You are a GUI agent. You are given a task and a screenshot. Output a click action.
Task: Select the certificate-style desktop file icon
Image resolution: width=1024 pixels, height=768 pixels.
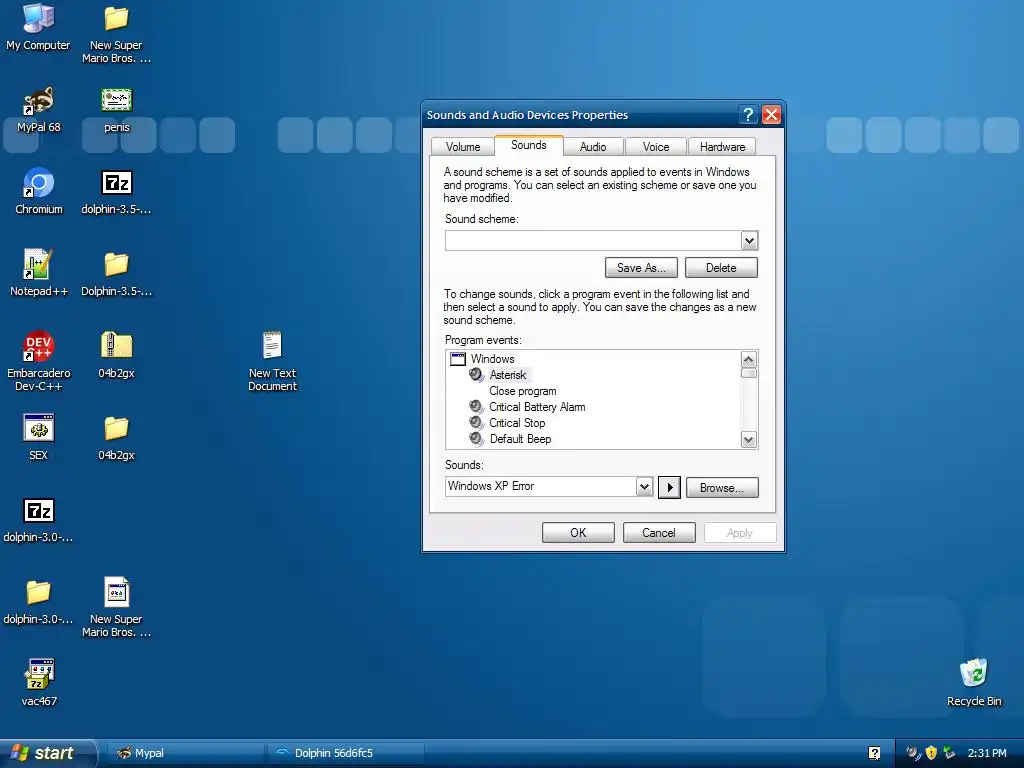click(x=116, y=110)
